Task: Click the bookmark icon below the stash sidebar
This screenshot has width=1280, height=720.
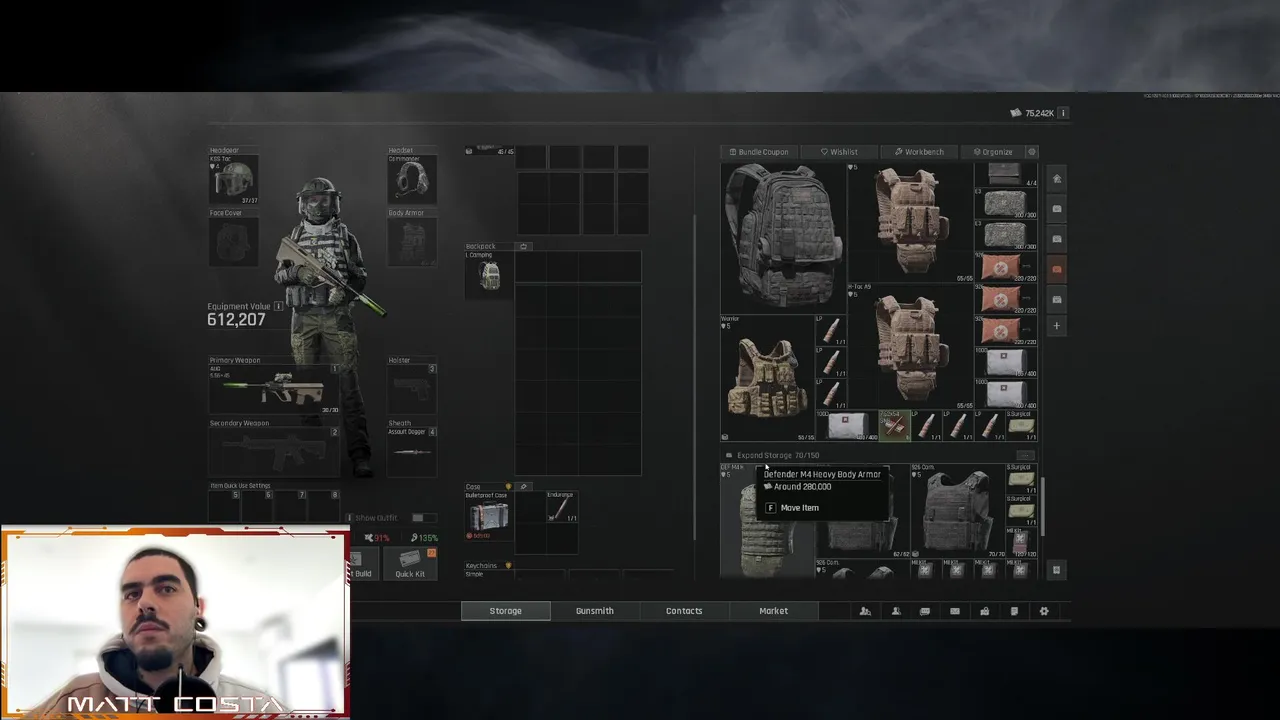Action: coord(1056,570)
